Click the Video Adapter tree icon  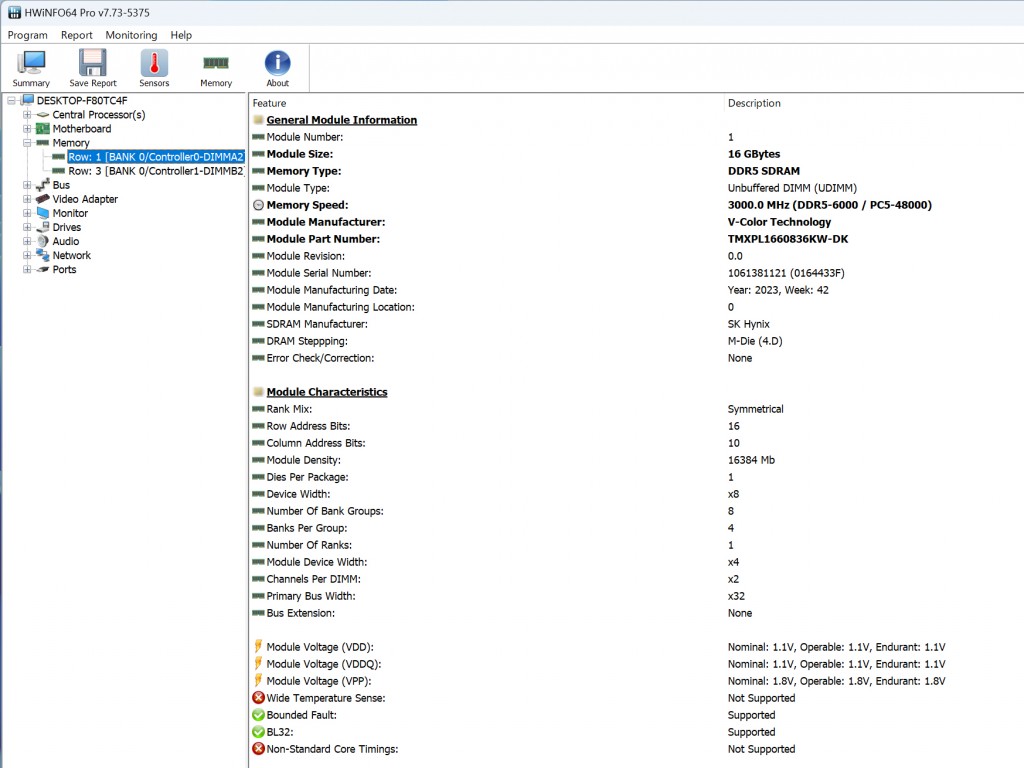tap(43, 199)
